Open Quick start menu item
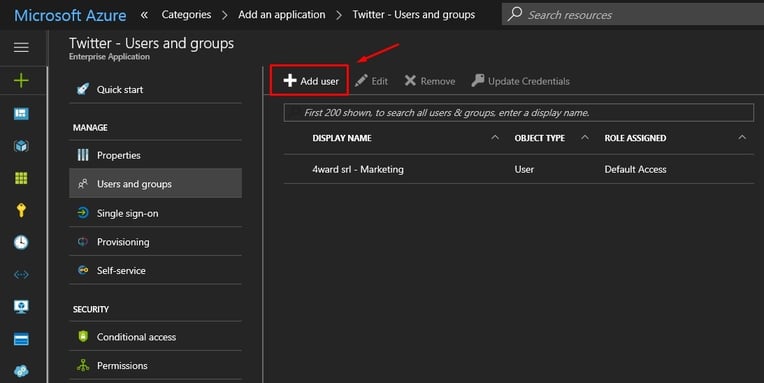 (x=155, y=90)
